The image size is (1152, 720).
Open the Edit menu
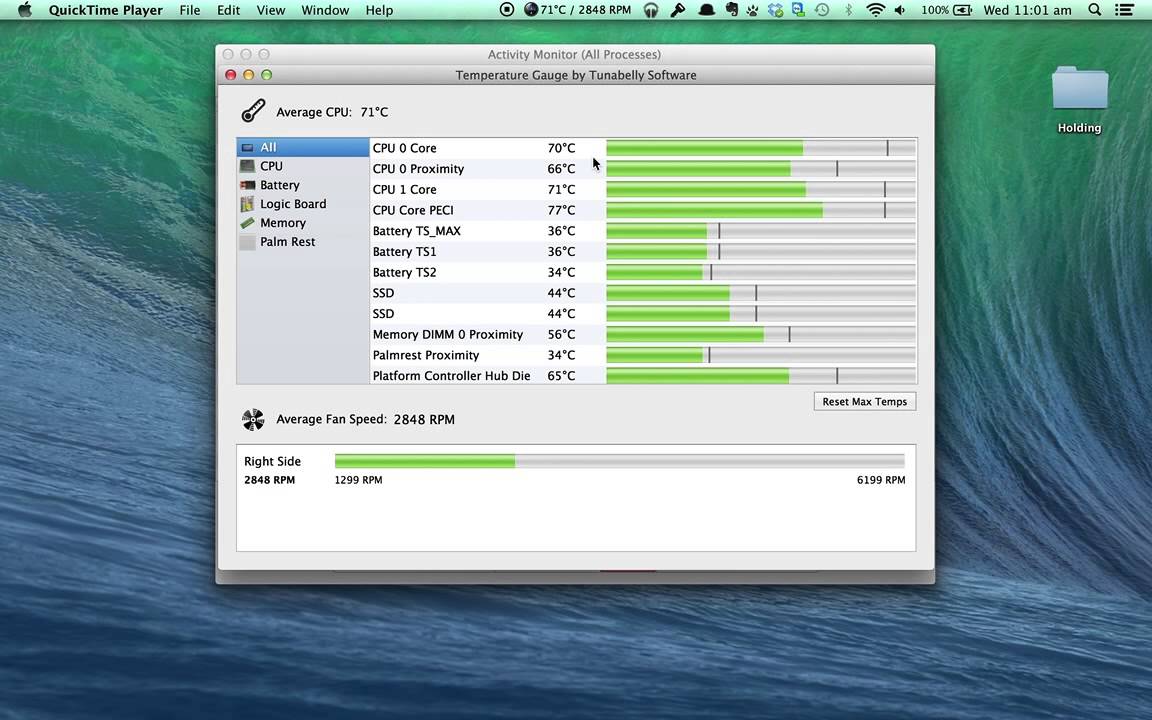(x=228, y=10)
